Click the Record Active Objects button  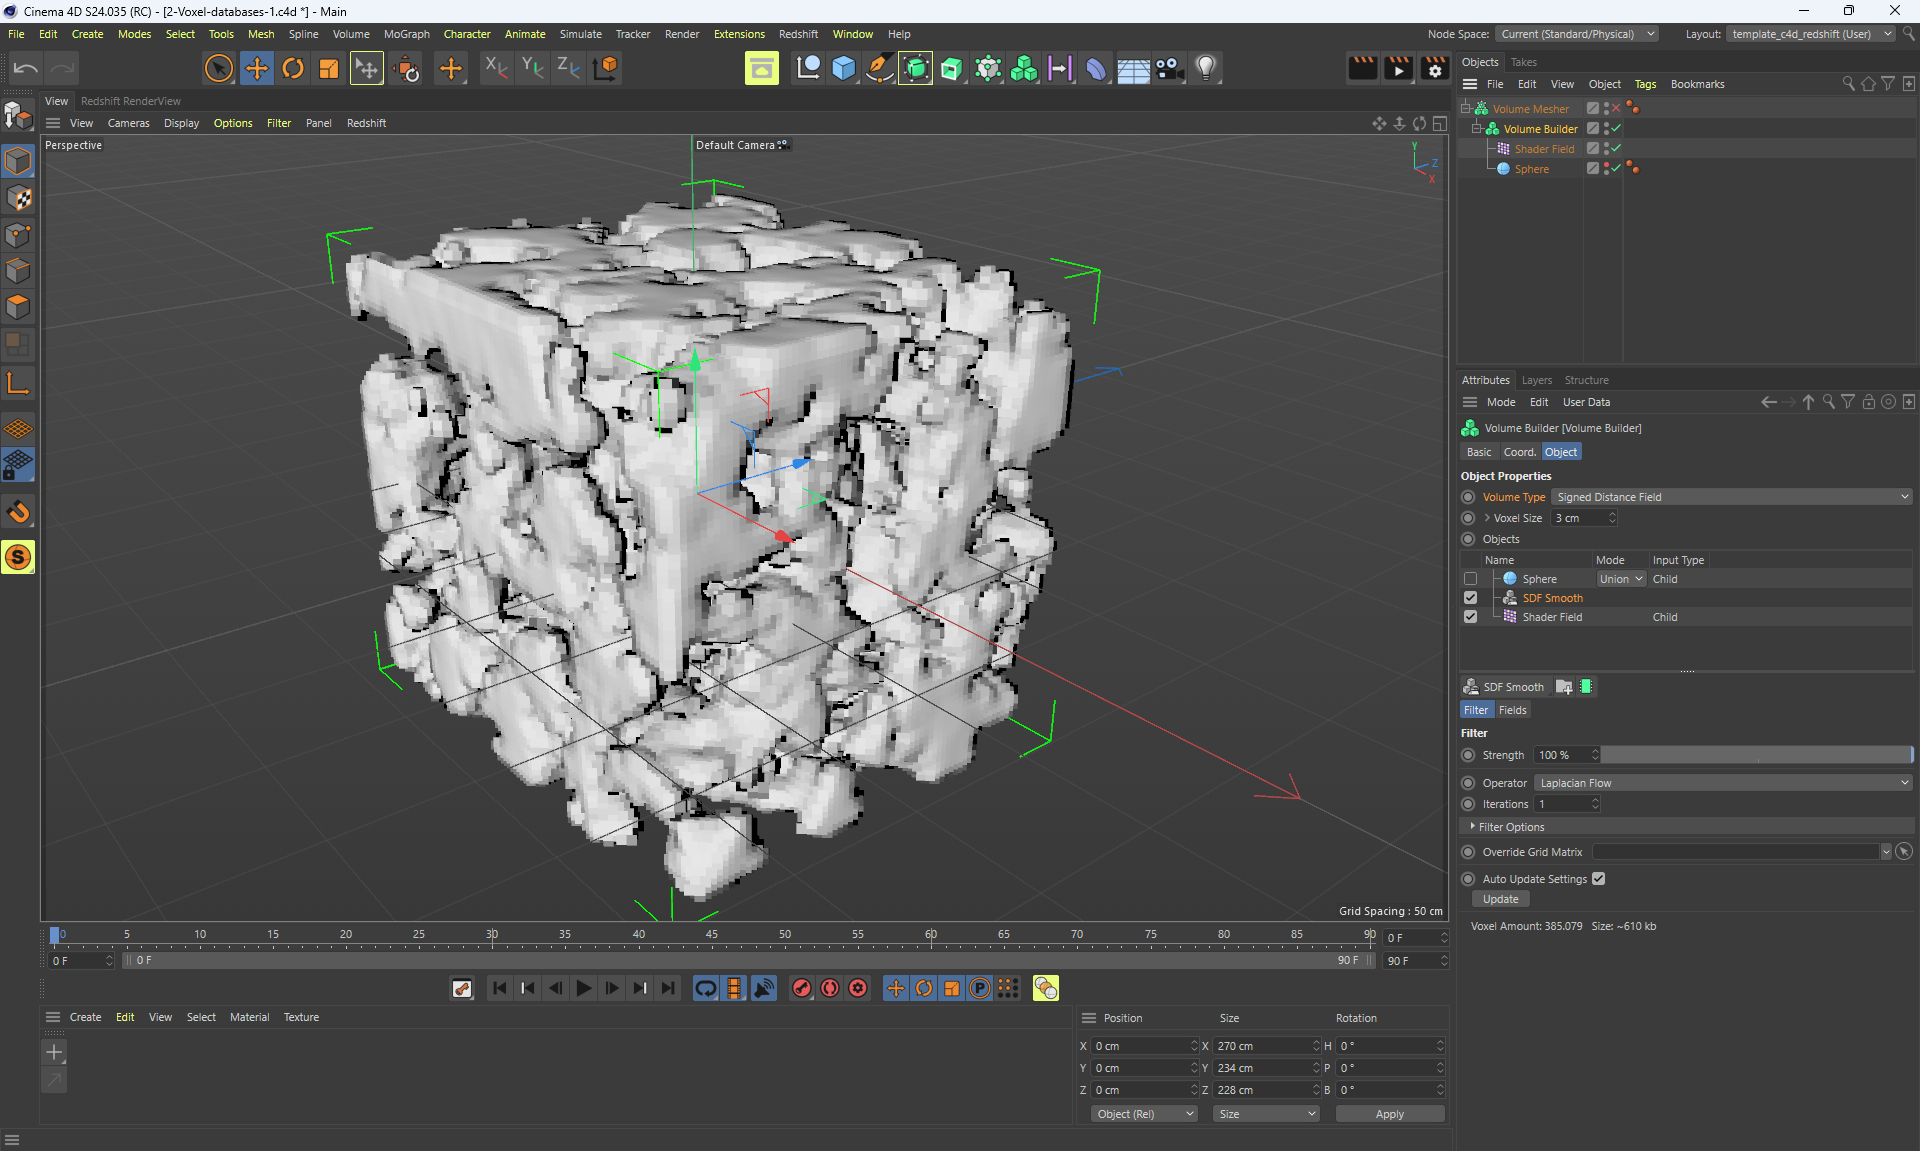(802, 988)
